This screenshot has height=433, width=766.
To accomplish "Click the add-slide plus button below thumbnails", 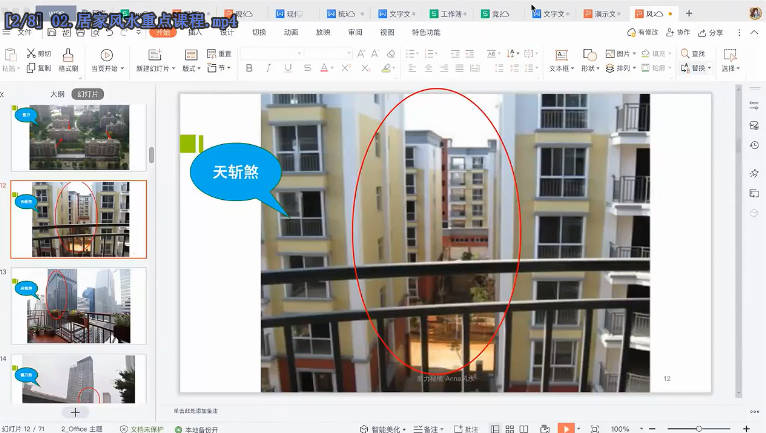I will tap(74, 411).
